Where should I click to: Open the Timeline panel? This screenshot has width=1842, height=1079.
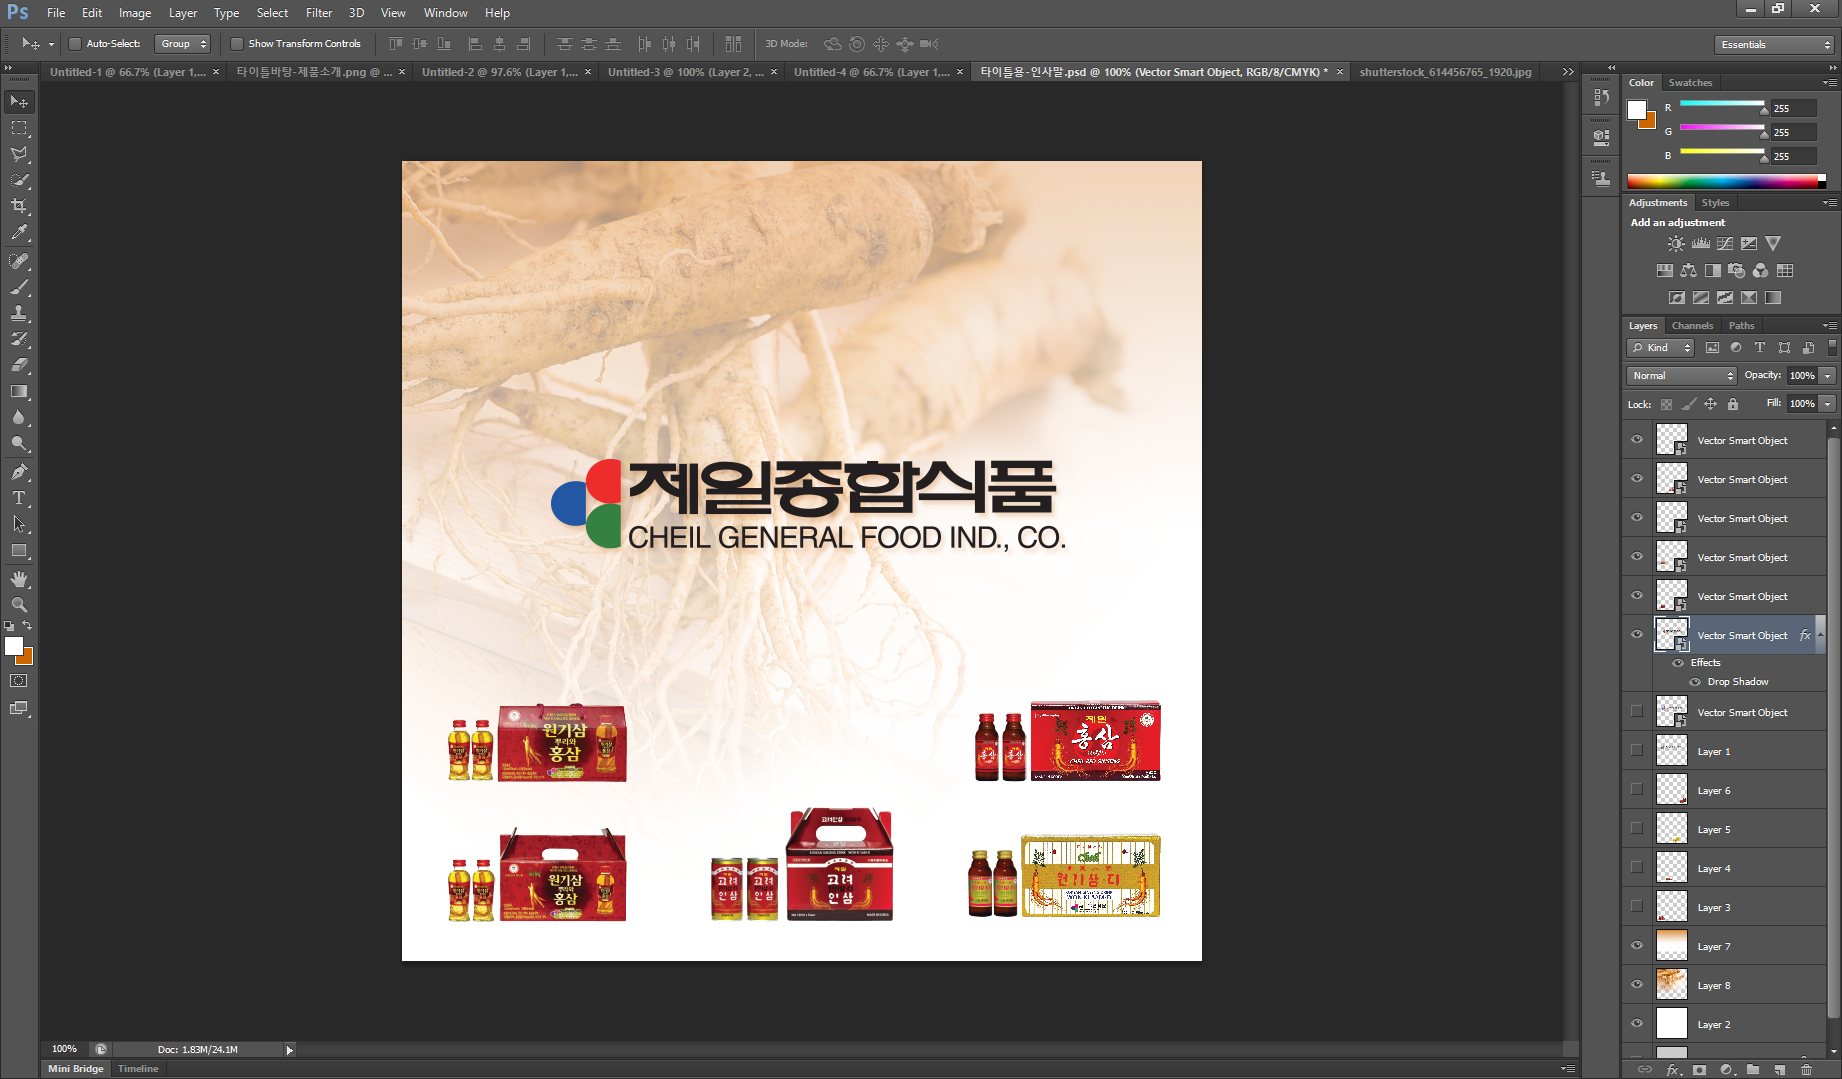[138, 1069]
